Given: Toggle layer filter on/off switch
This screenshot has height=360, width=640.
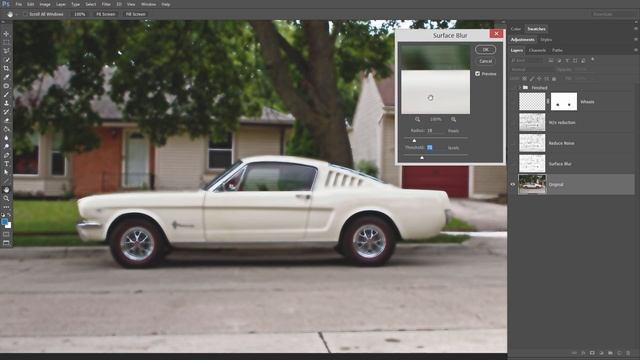Looking at the screenshot, I should (593, 60).
